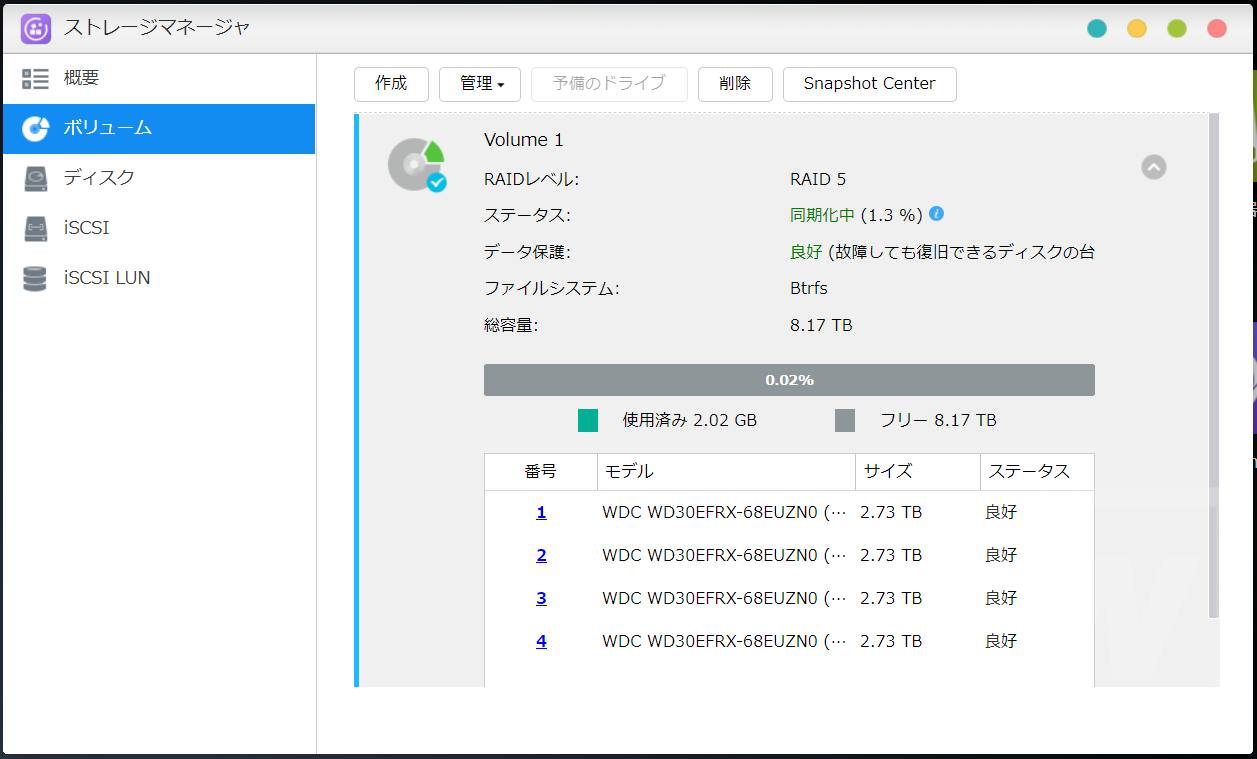The width and height of the screenshot is (1257, 759).
Task: Click the 予備のドライブ button
Action: [x=609, y=84]
